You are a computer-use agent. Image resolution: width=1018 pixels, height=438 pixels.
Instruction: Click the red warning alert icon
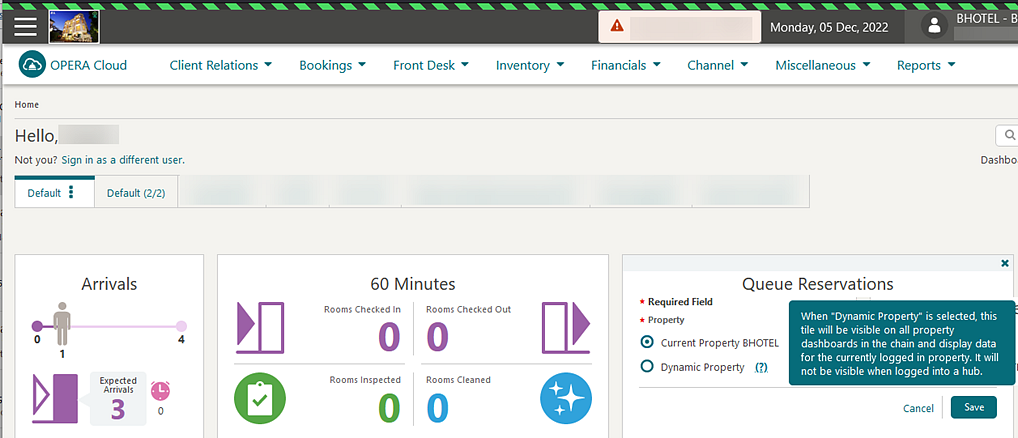(x=617, y=26)
